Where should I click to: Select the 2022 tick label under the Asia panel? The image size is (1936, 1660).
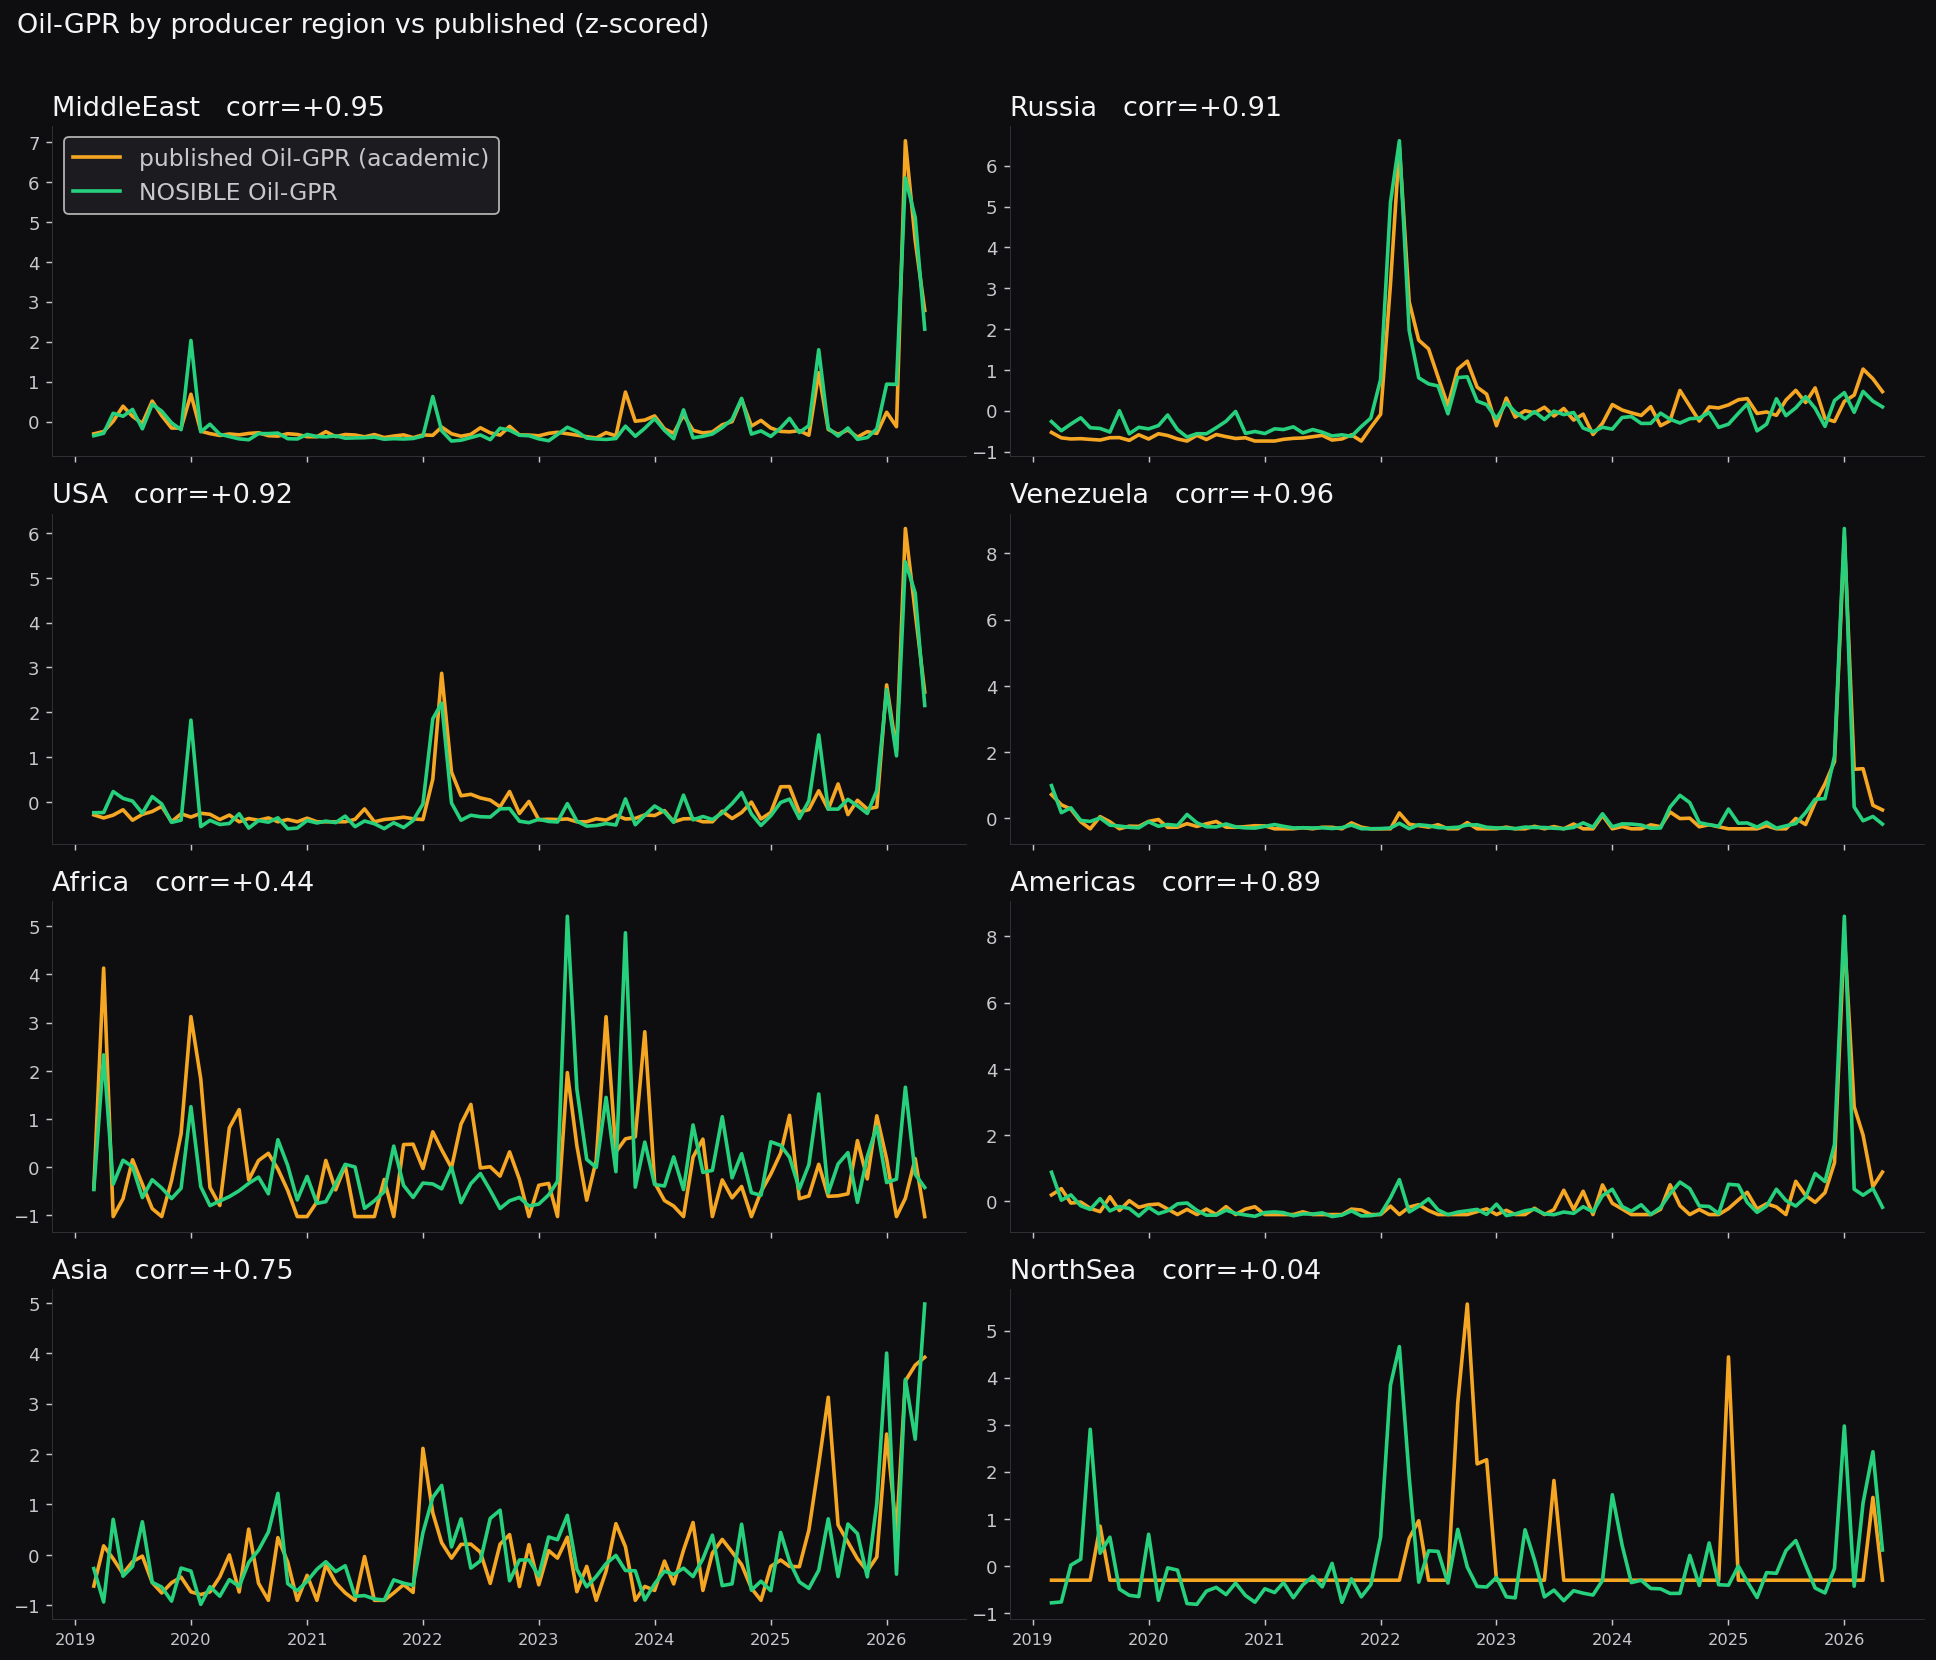click(x=422, y=1639)
